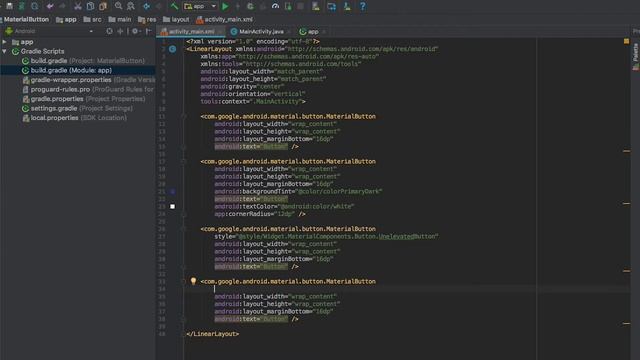Select build.gradle (Module: app)
The width and height of the screenshot is (640, 360).
pyautogui.click(x=67, y=70)
